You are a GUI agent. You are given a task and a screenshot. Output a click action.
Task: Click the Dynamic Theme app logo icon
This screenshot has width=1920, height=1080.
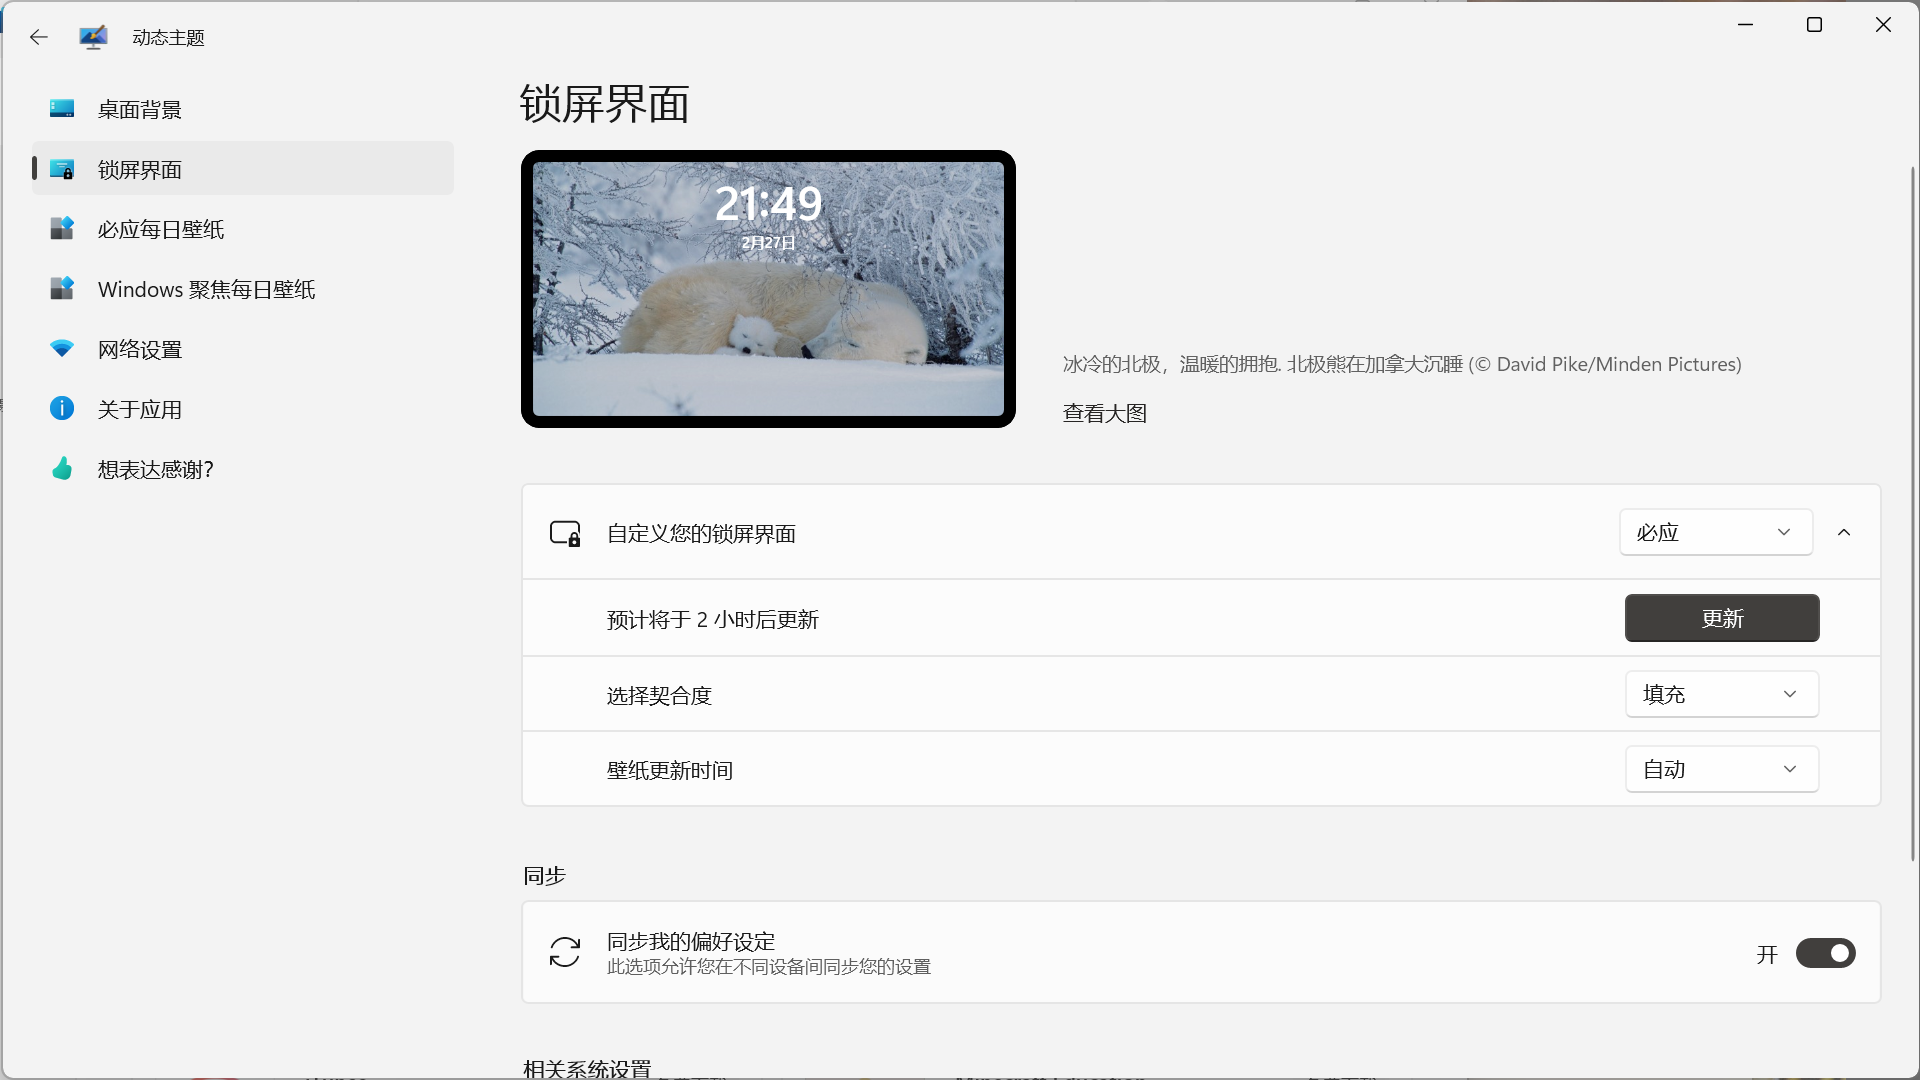click(93, 37)
